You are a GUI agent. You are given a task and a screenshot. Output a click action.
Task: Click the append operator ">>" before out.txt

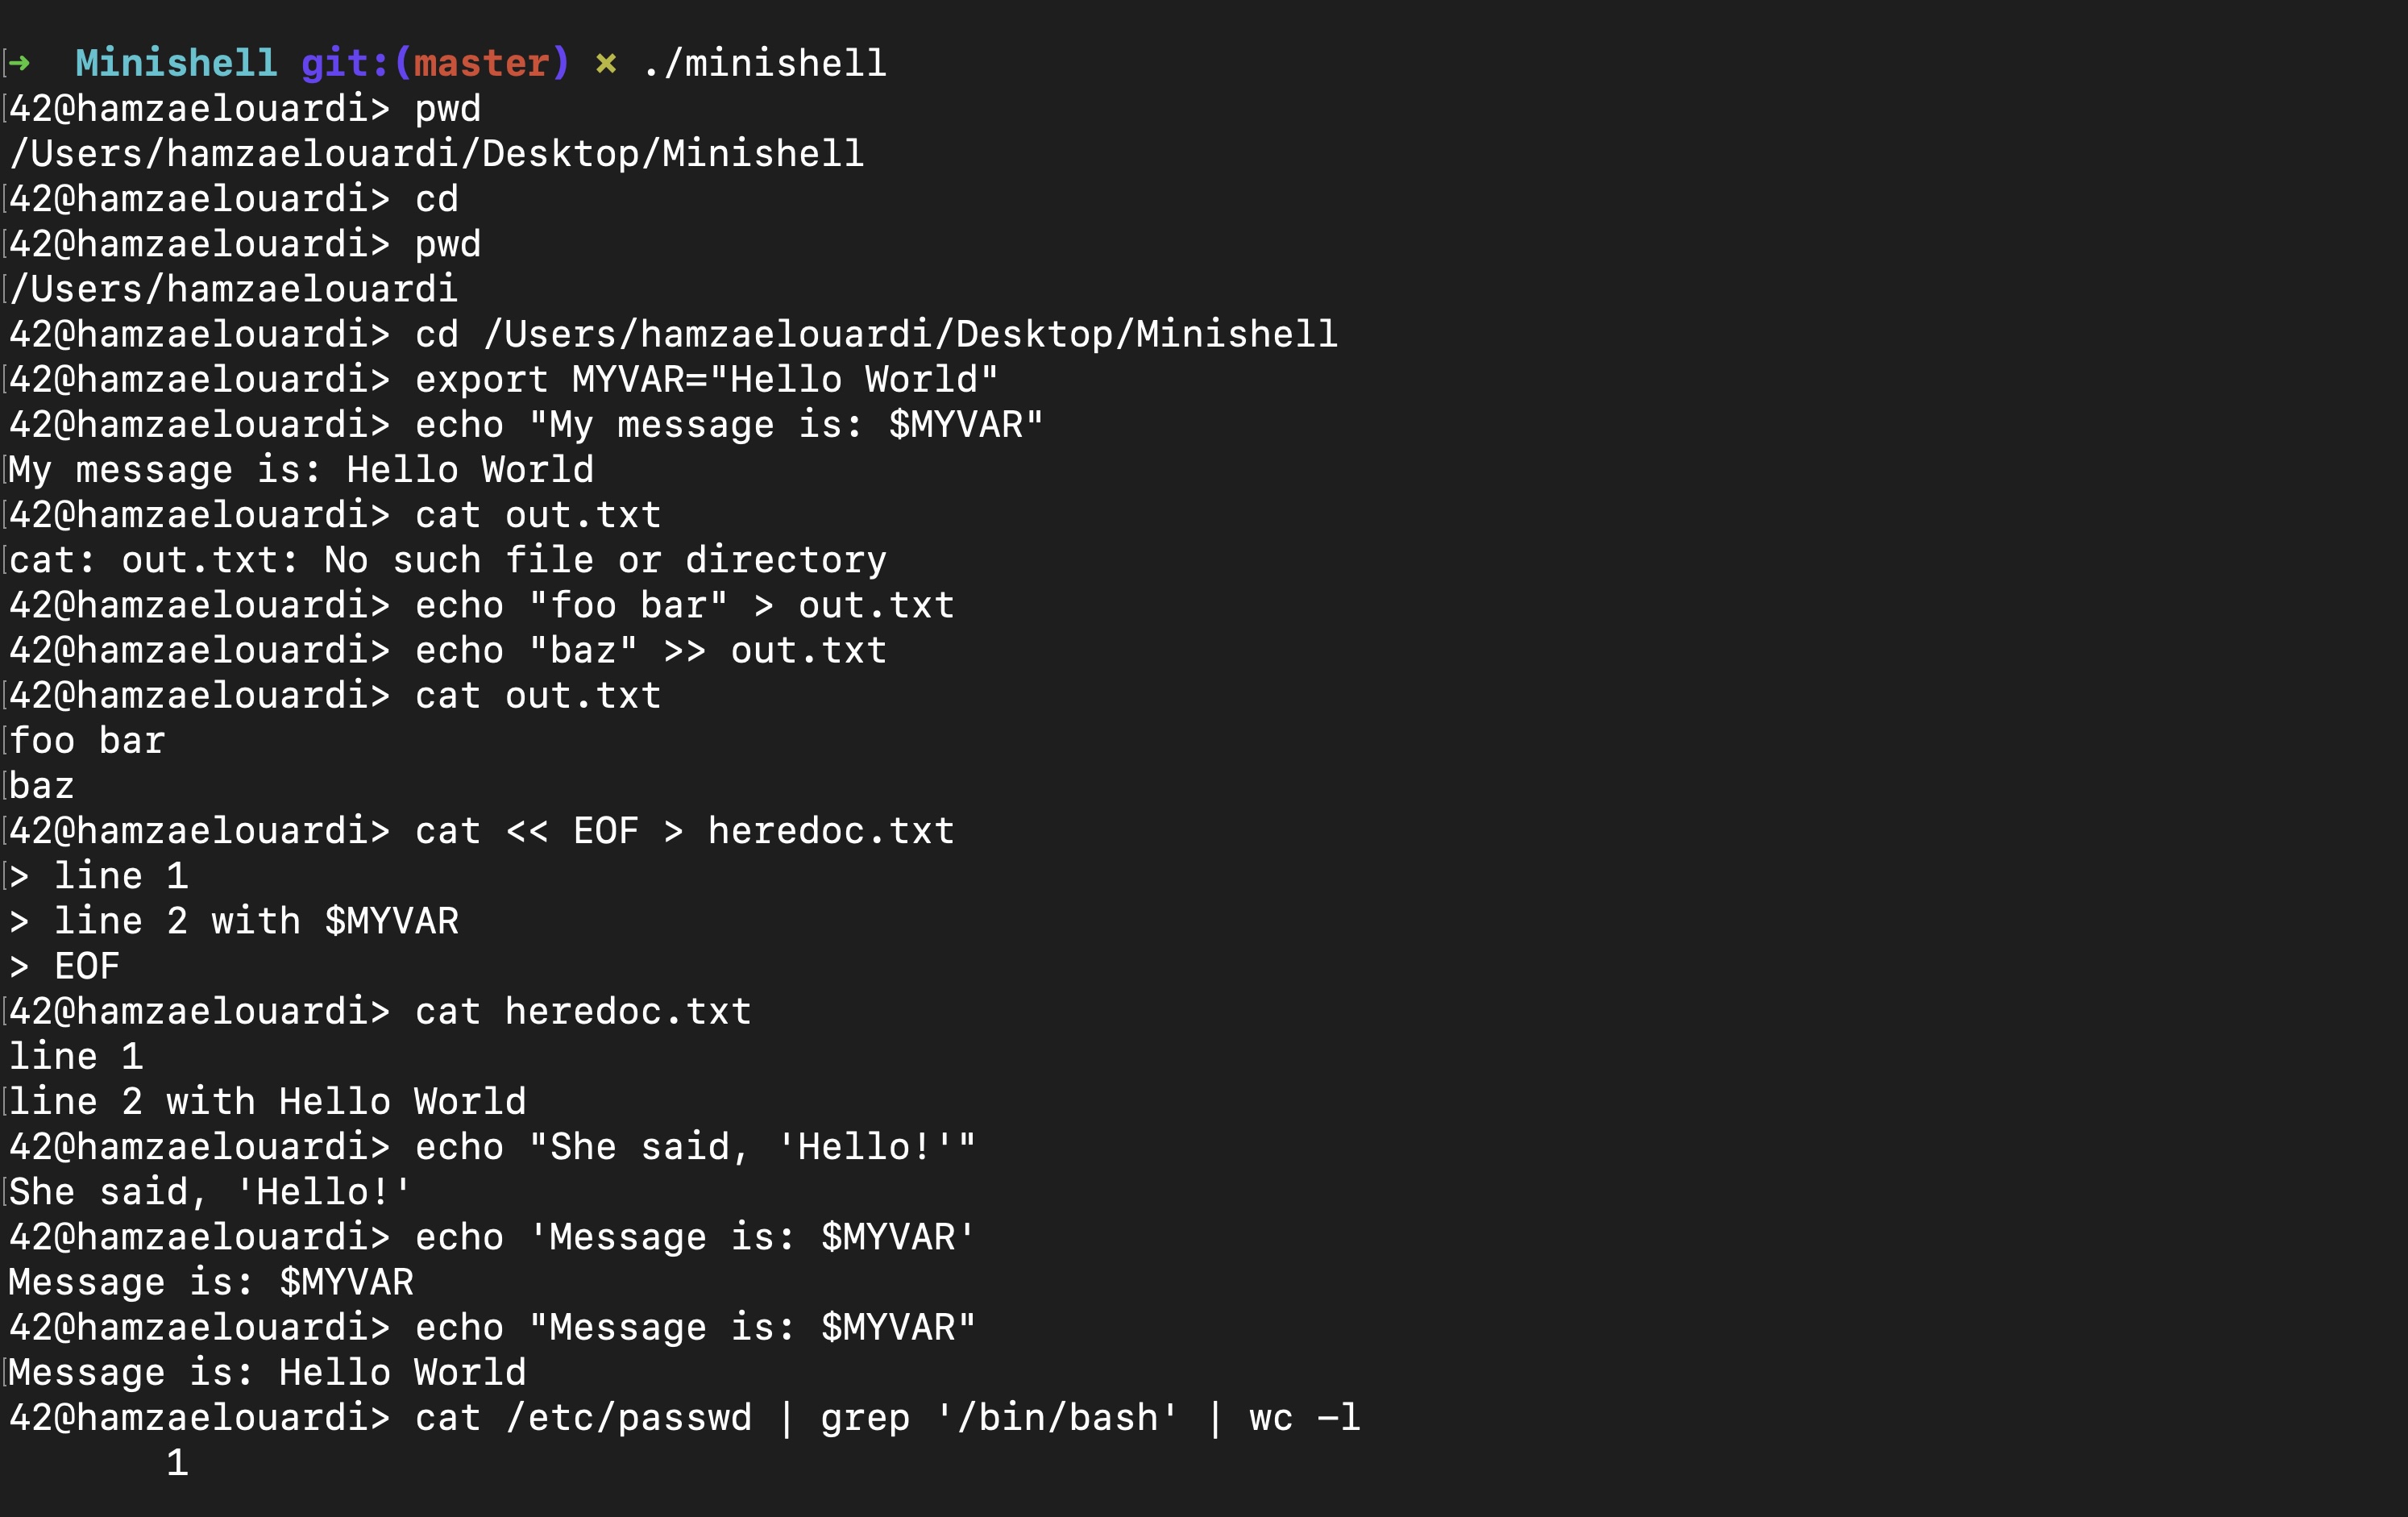click(684, 651)
